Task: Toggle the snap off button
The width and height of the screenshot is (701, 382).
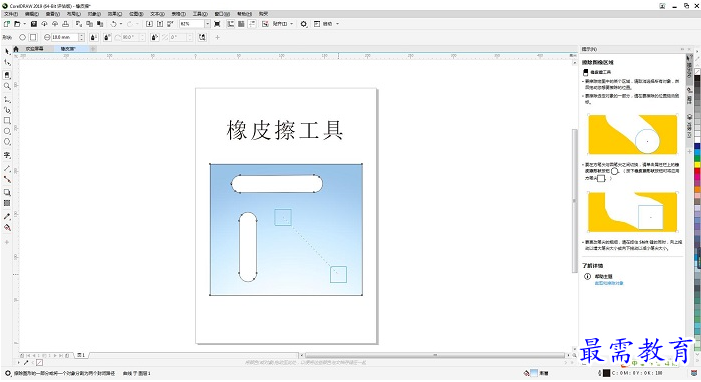Action: click(265, 24)
